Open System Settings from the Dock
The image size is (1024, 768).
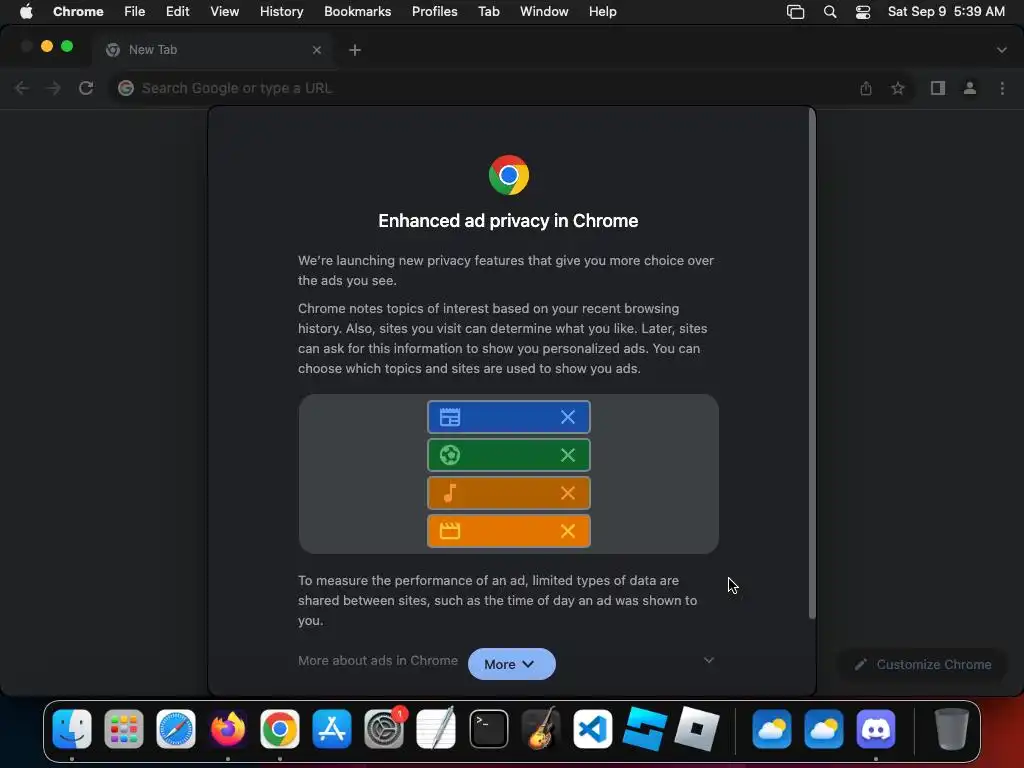(x=384, y=729)
